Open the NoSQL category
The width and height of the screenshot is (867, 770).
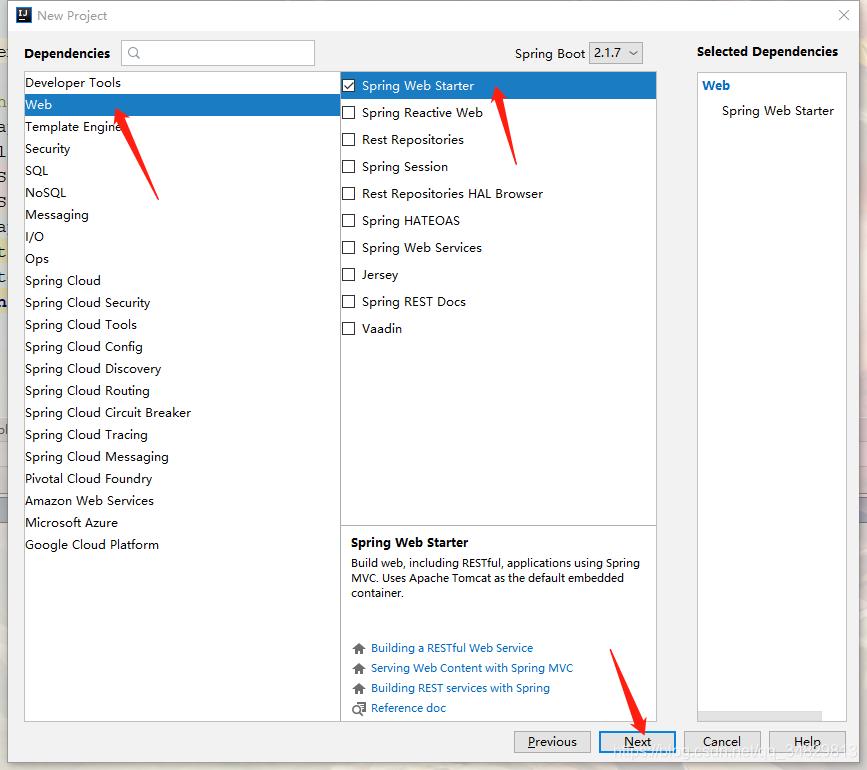coord(182,193)
